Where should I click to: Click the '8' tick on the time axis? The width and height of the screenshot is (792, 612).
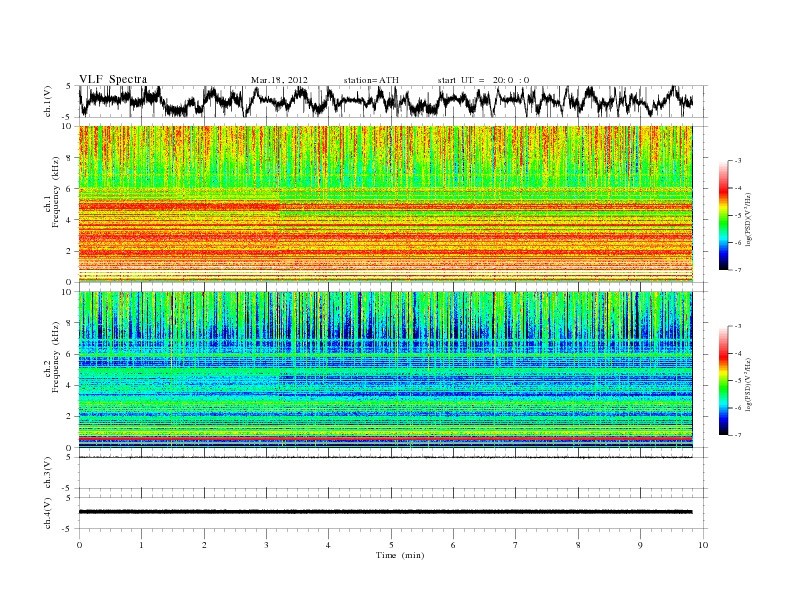pos(578,545)
